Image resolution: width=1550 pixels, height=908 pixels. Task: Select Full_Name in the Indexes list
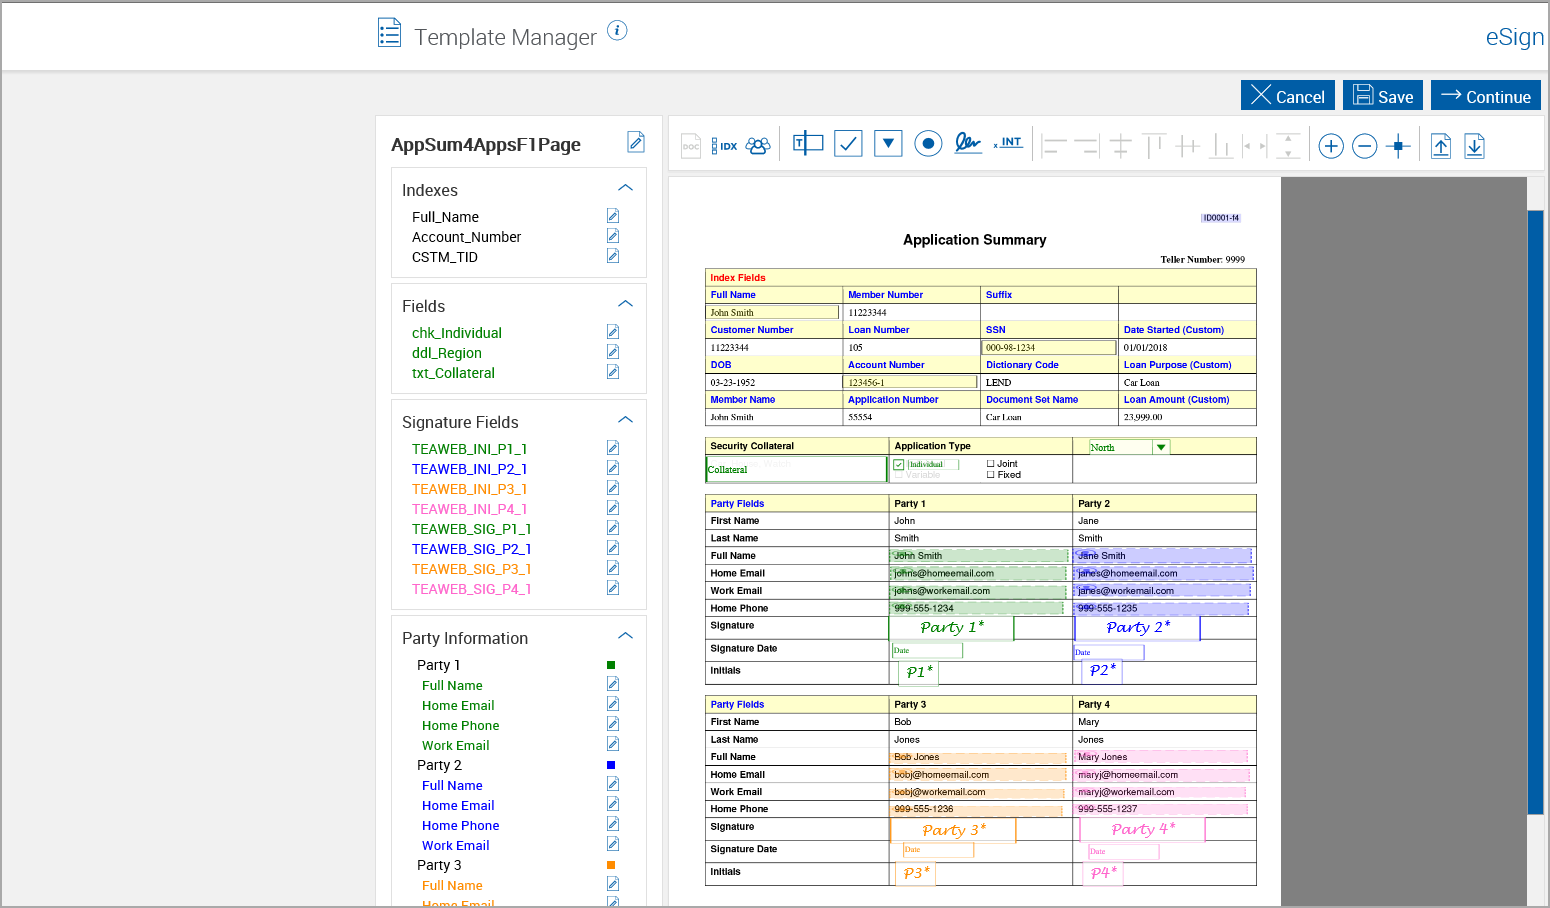(x=445, y=217)
